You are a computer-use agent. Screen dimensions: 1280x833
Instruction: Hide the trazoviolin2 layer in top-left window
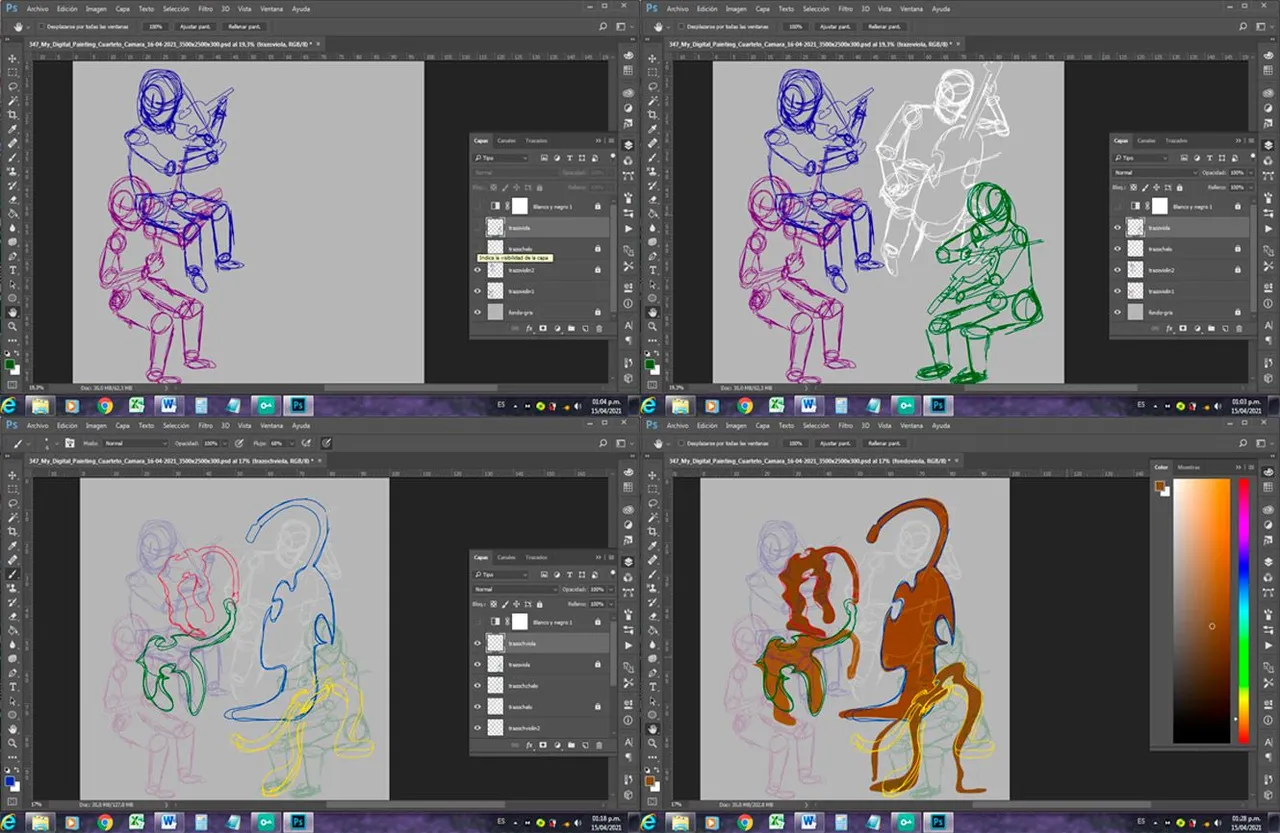pyautogui.click(x=477, y=270)
